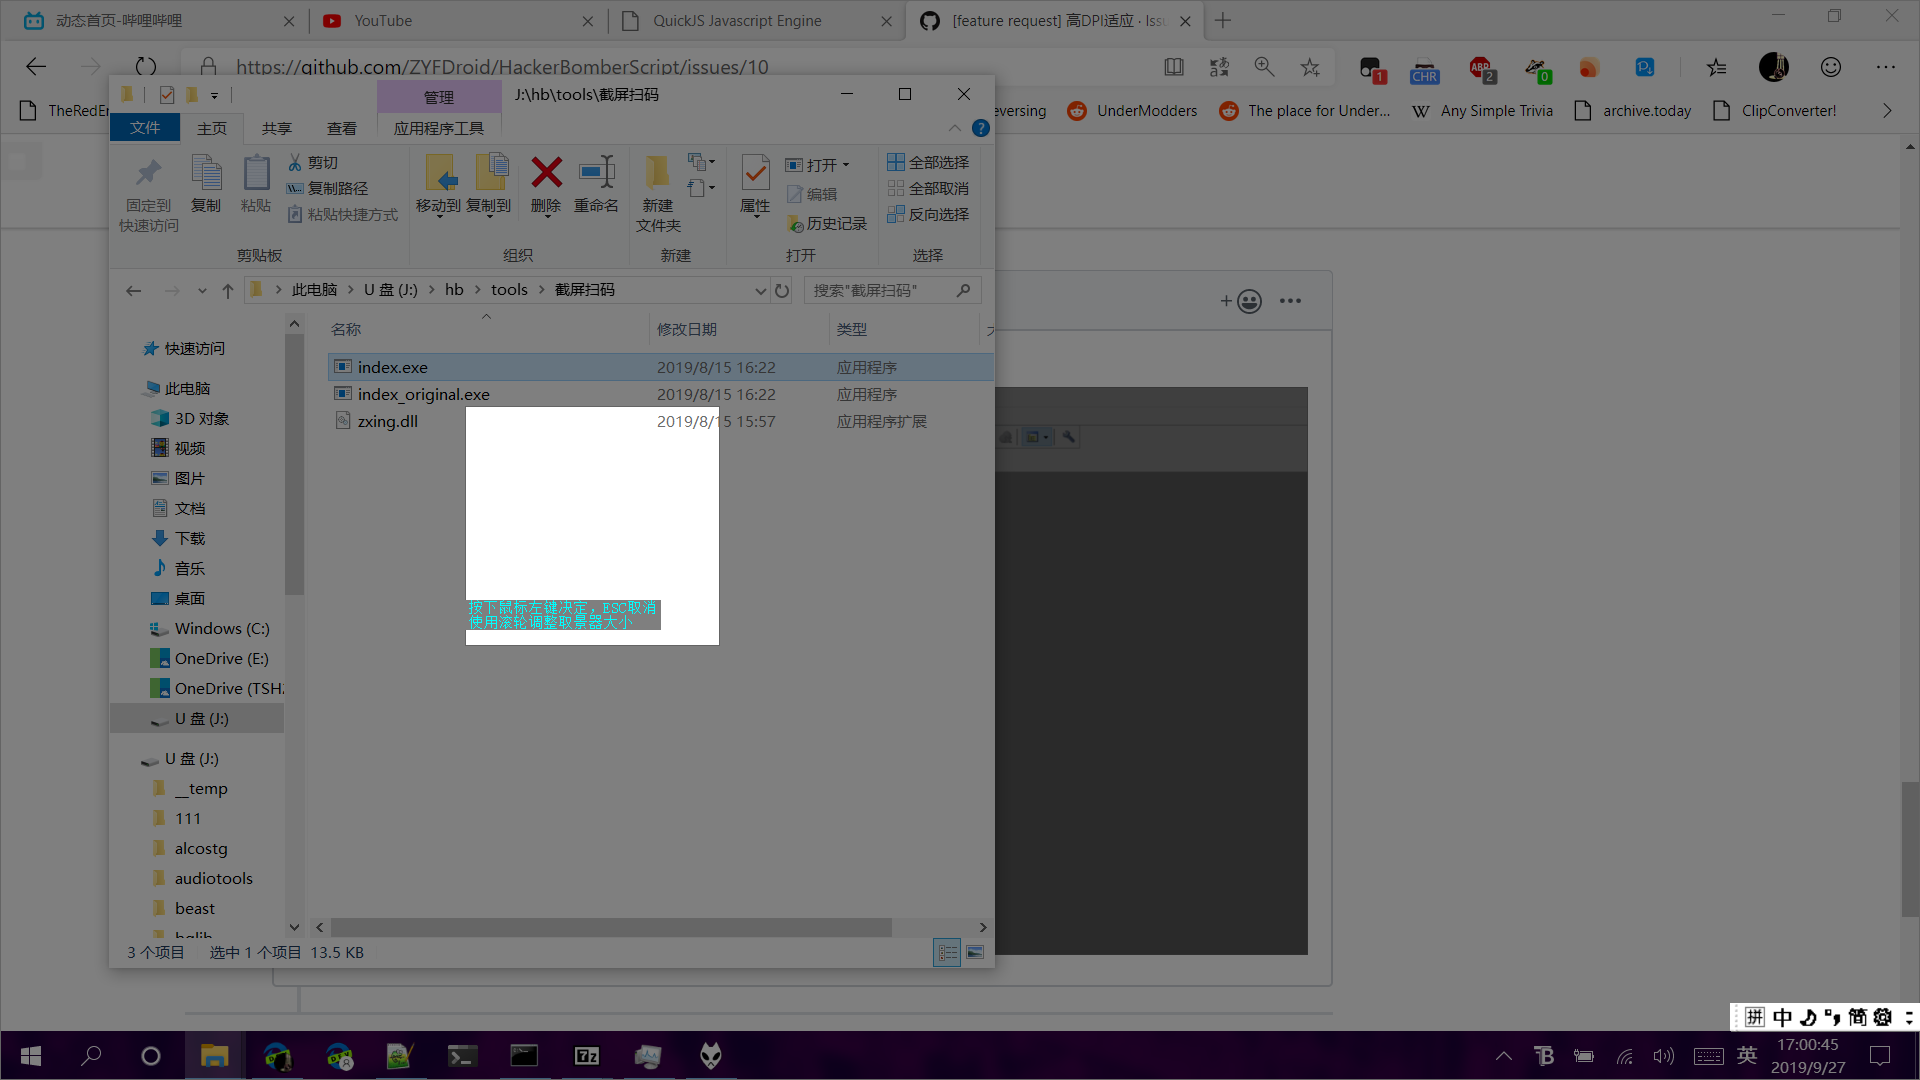
Task: Click Invert Selection (反向选择) option
Action: (x=928, y=214)
